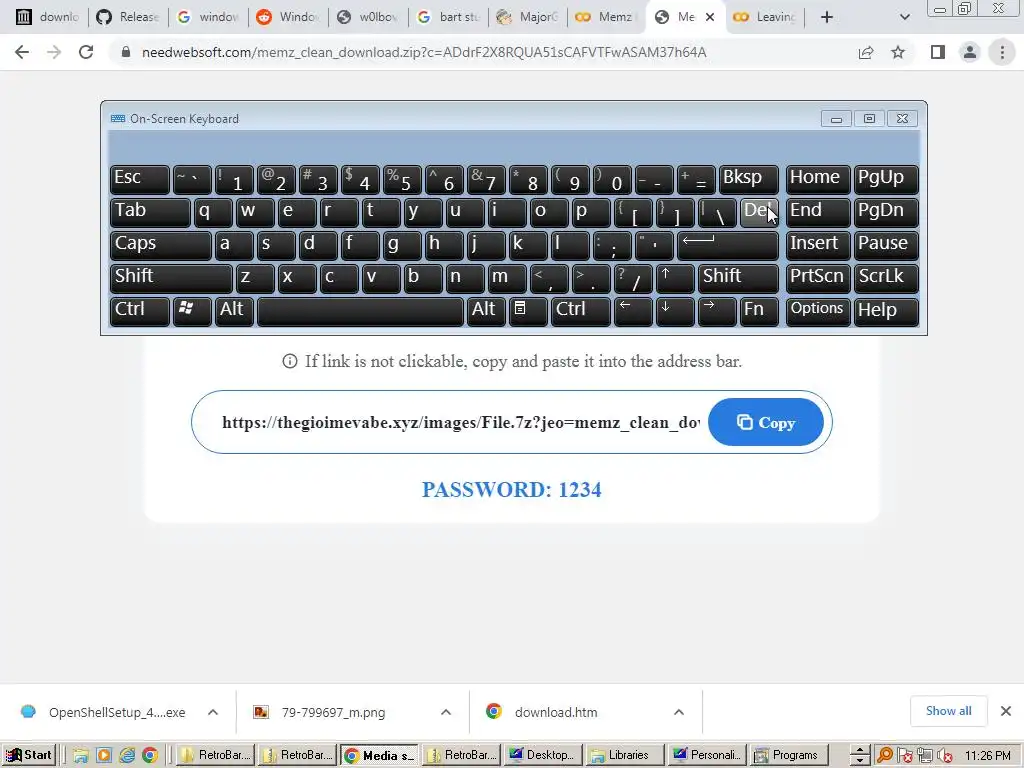Open the Chrome profile menu

[x=970, y=52]
